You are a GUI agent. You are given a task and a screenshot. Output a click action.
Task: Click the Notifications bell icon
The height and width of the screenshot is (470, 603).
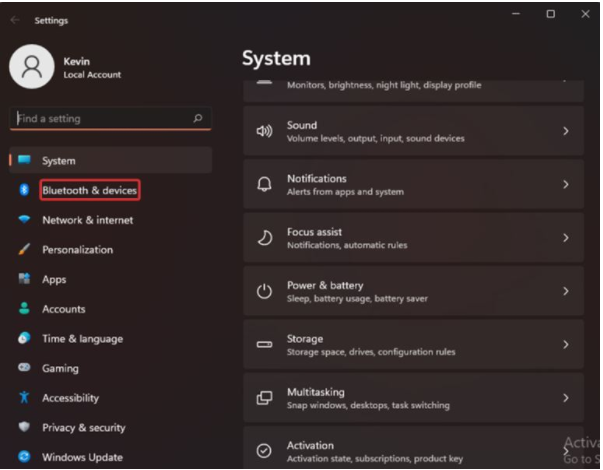tap(265, 185)
